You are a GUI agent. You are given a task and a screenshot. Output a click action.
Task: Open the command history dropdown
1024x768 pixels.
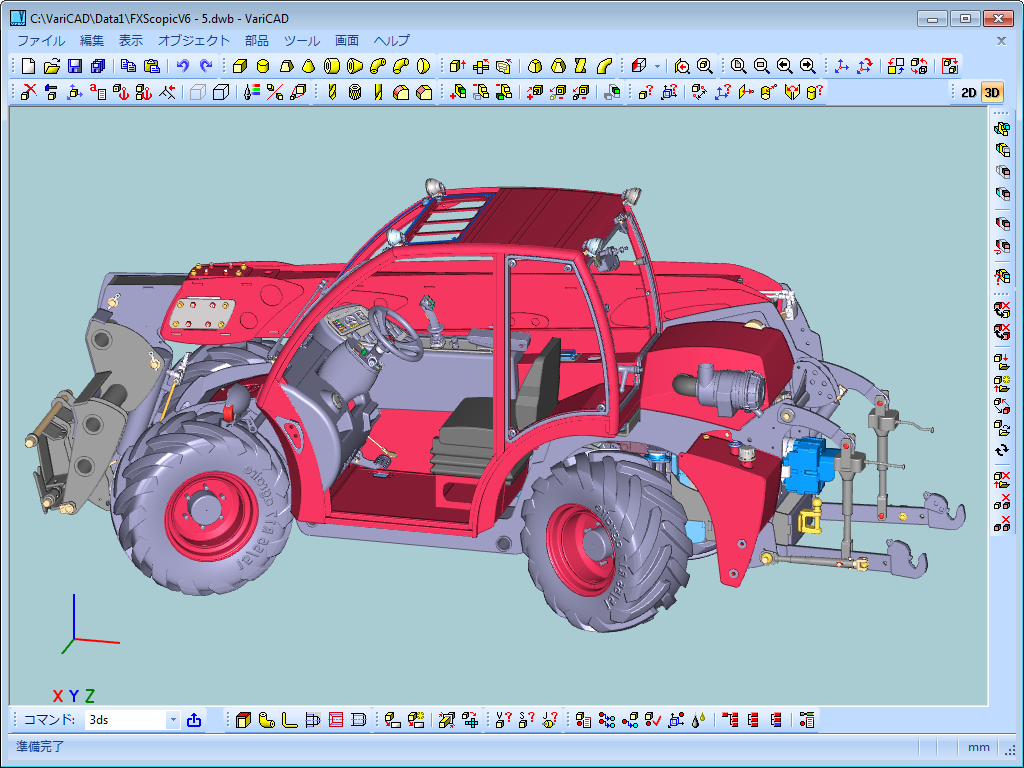click(172, 719)
